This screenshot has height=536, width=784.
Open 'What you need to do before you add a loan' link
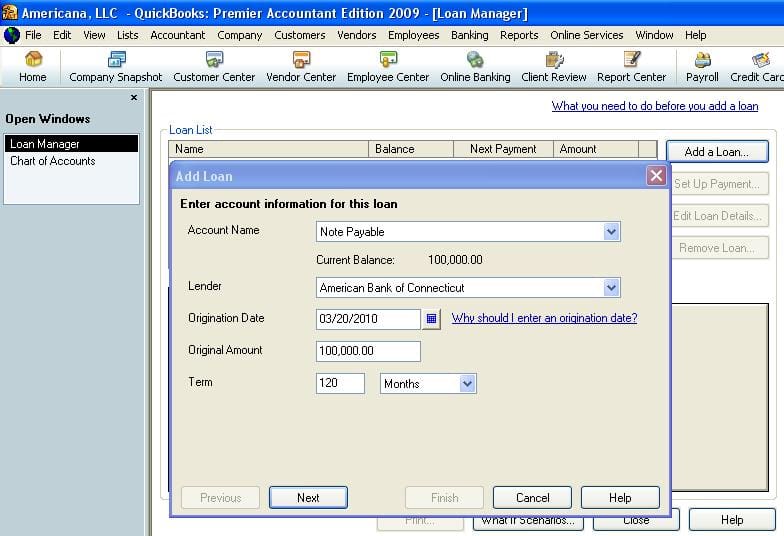655,106
